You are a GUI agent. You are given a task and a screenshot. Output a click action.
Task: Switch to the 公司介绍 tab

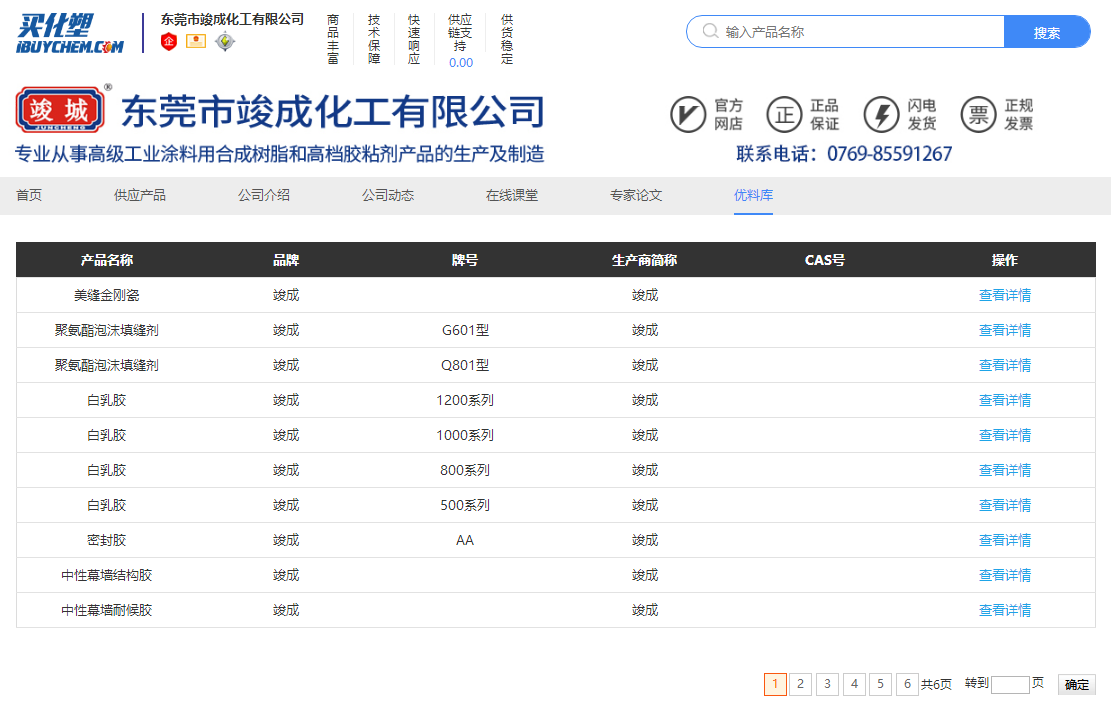point(264,195)
